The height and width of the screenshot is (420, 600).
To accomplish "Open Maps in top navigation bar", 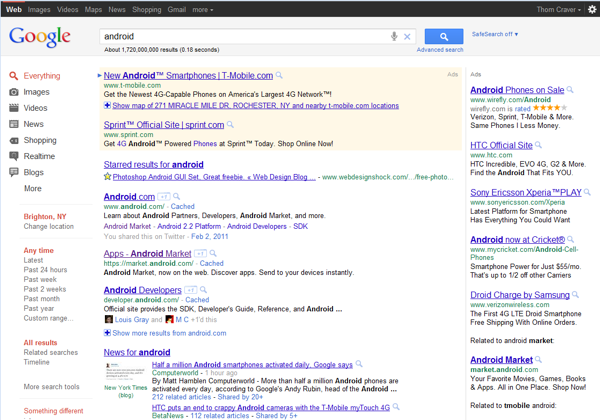I will [x=93, y=10].
